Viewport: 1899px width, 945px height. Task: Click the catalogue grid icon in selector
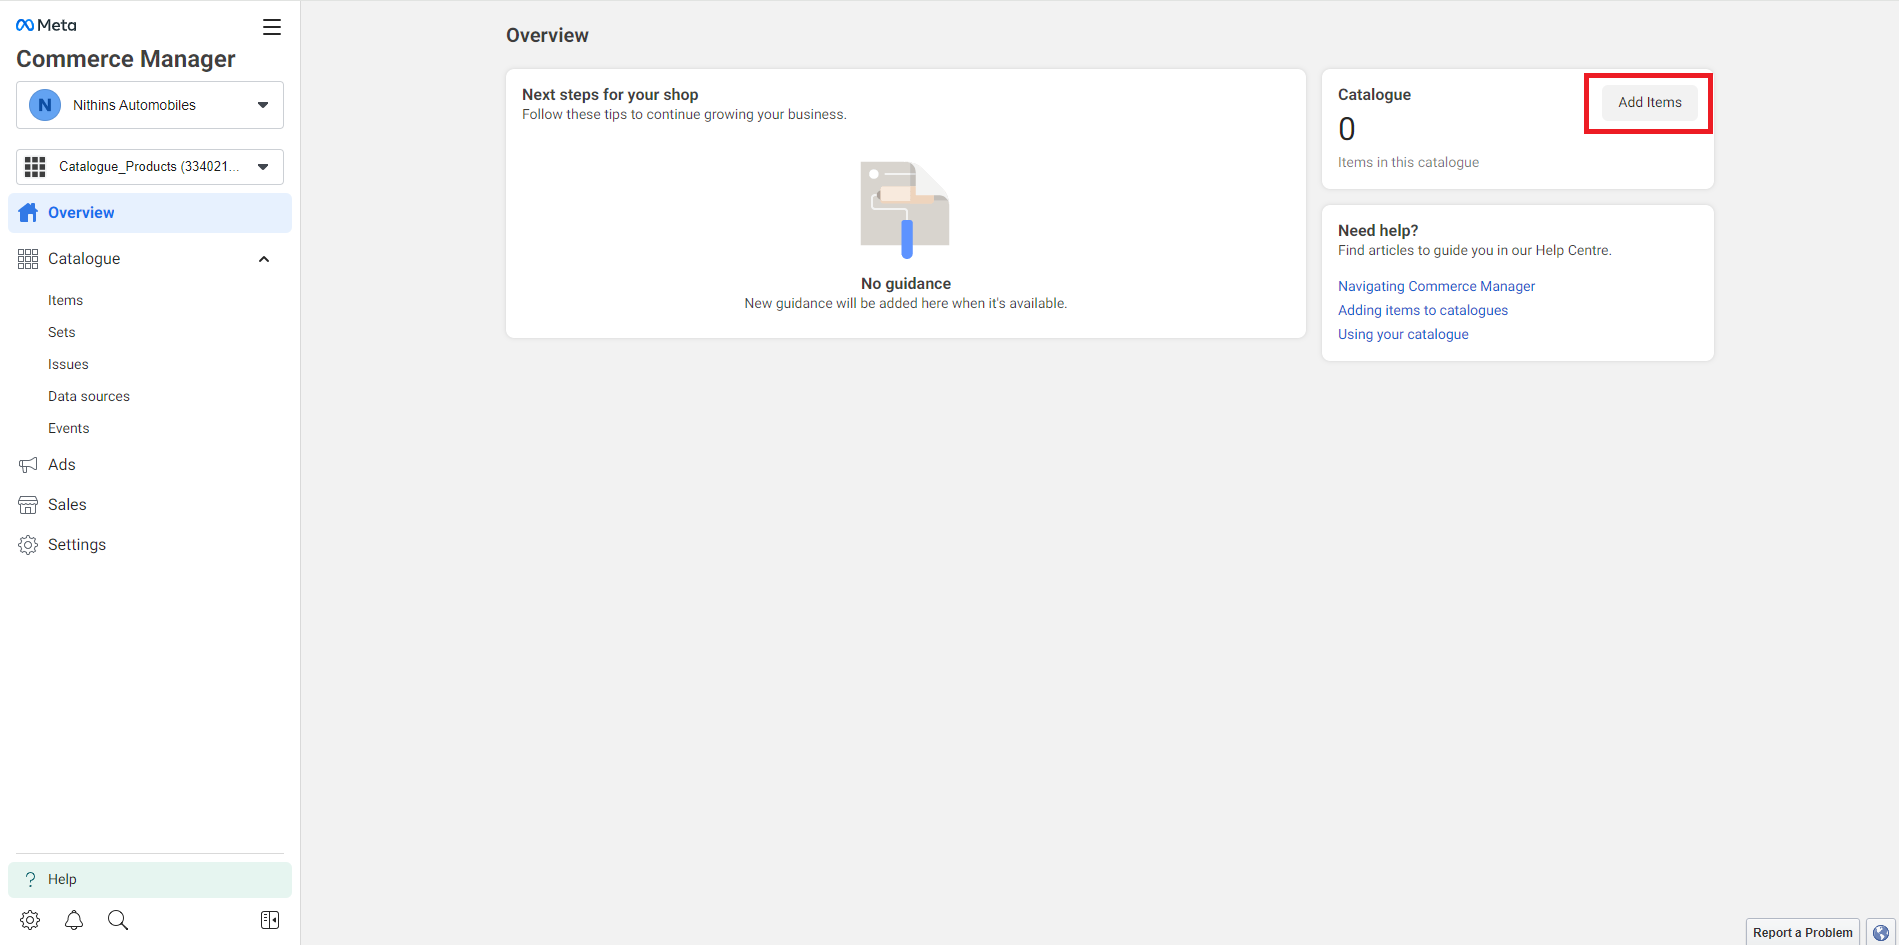coord(35,167)
